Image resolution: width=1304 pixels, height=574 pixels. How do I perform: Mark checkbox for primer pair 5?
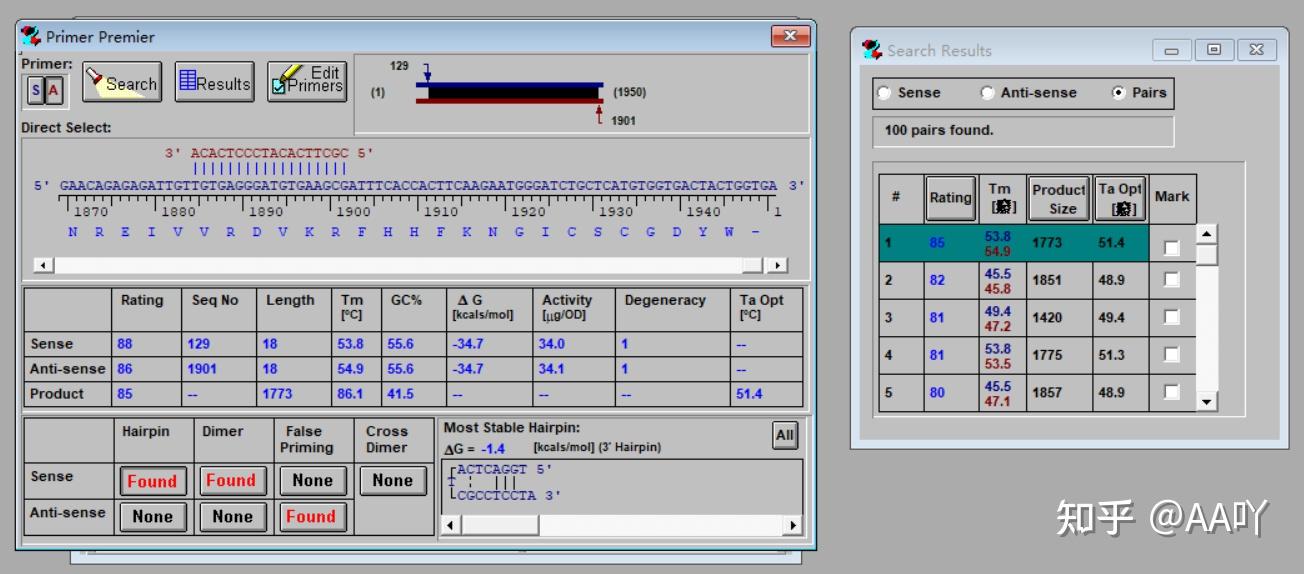(1171, 392)
